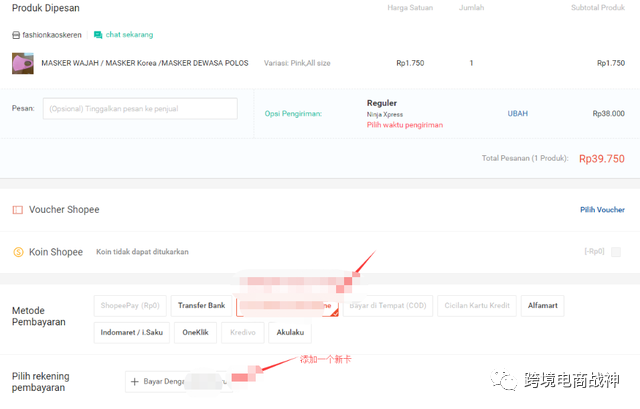640x409 pixels.
Task: Click the Koin Shopee coin icon
Action: tap(18, 252)
